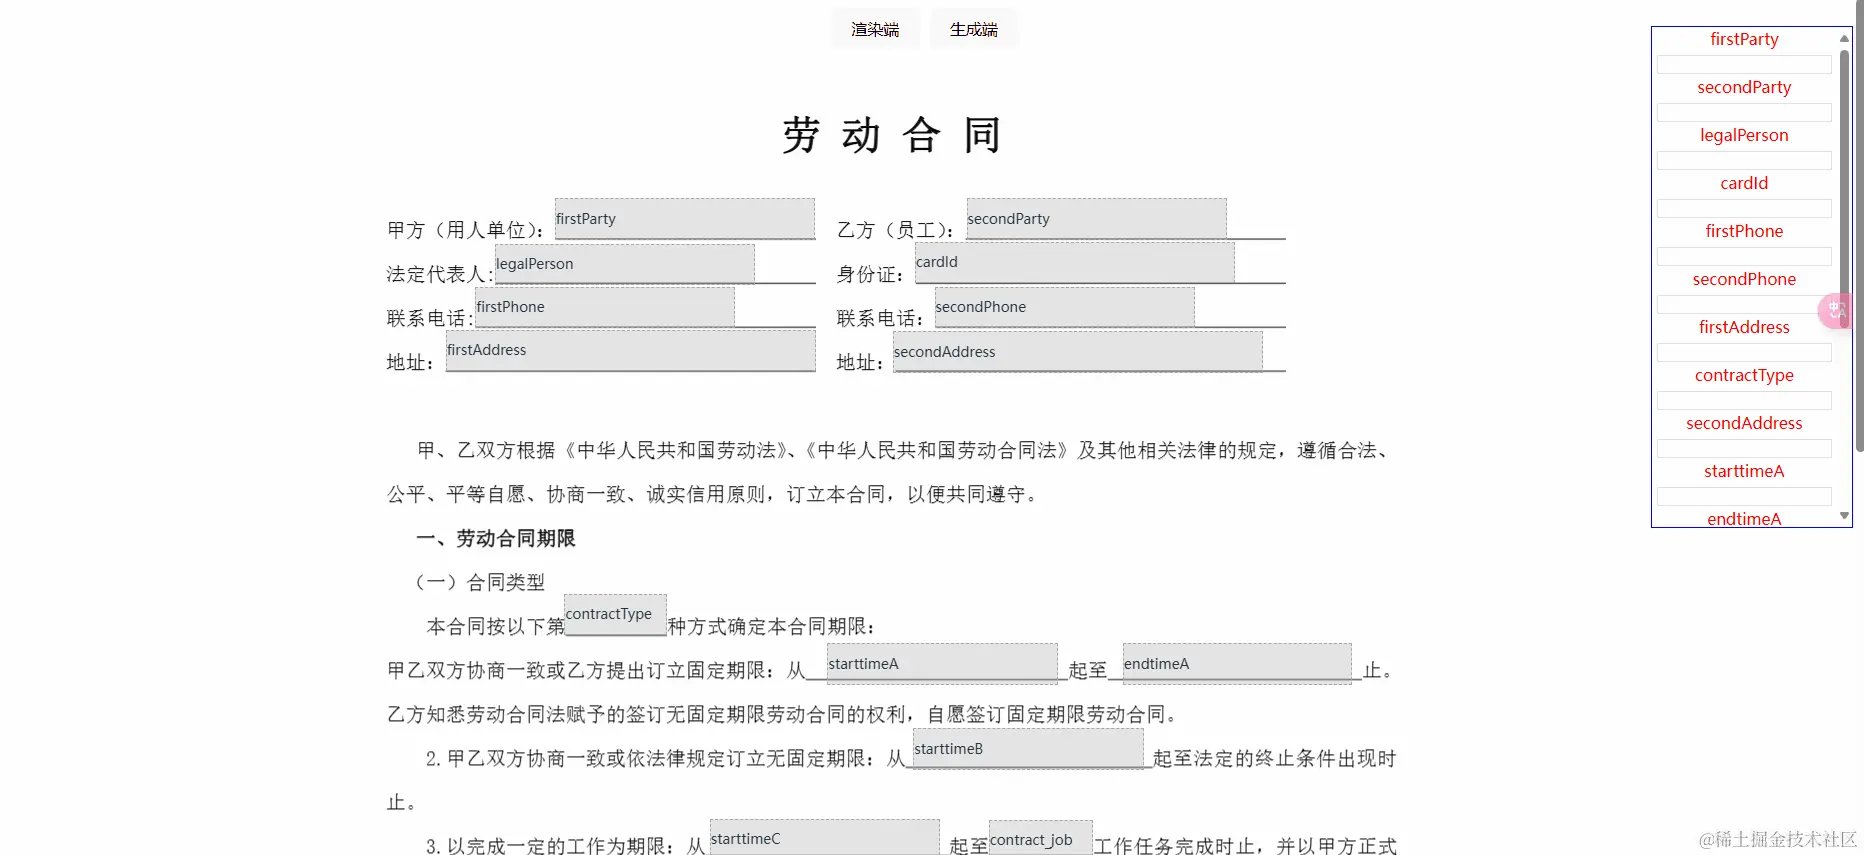The image size is (1864, 855).
Task: Click the red secondParty label in the side panel
Action: [1744, 87]
